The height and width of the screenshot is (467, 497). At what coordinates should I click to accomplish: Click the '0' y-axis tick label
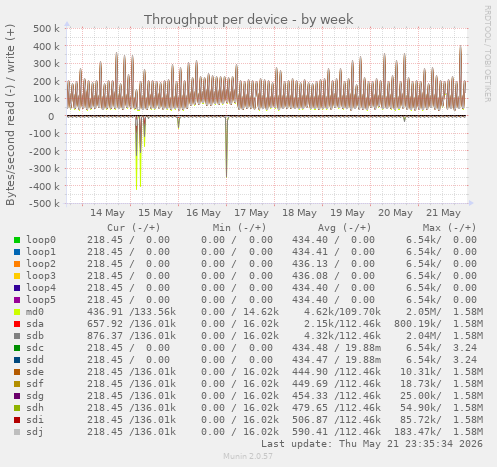(51, 116)
